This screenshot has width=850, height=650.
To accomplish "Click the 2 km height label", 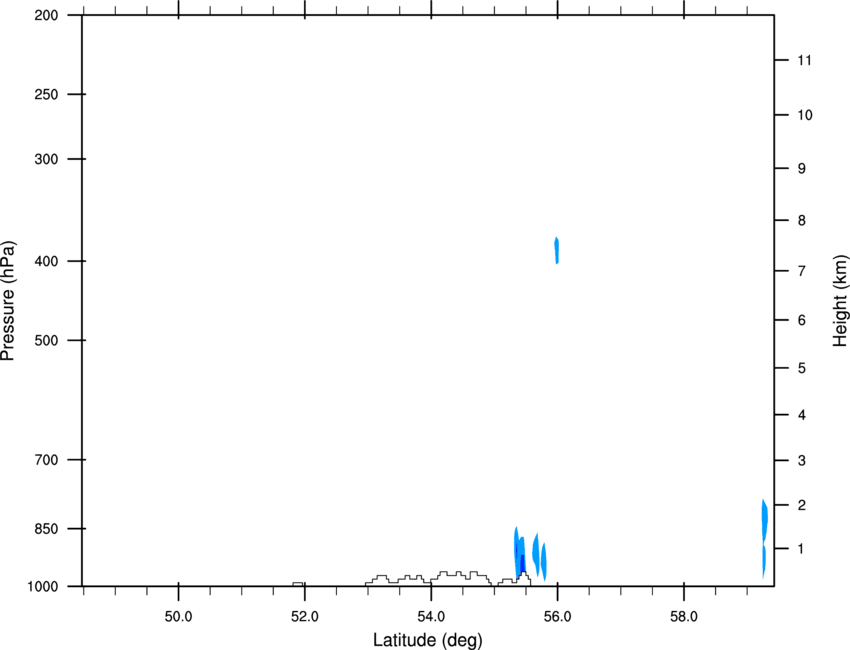I will [x=802, y=505].
